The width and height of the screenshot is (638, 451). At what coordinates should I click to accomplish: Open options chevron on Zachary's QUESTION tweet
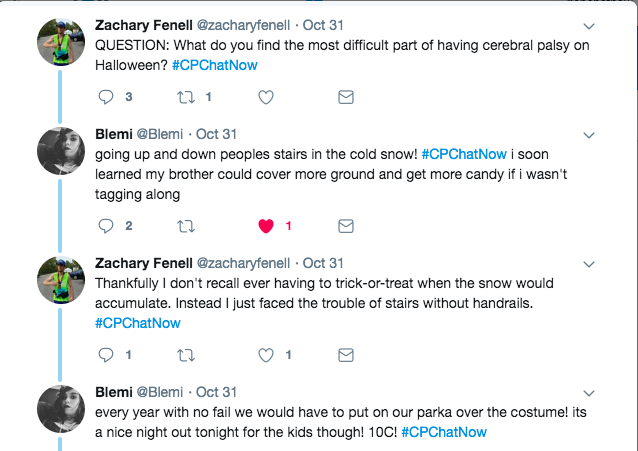pyautogui.click(x=591, y=23)
